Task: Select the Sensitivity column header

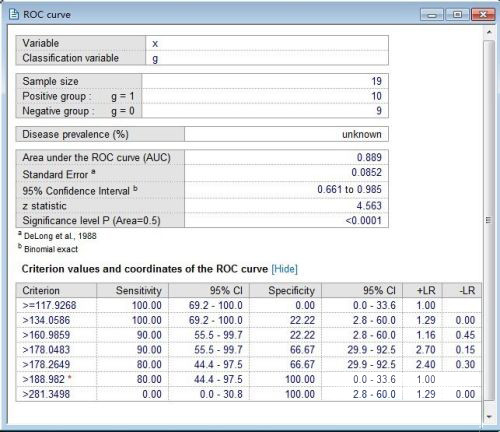Action: tap(133, 290)
